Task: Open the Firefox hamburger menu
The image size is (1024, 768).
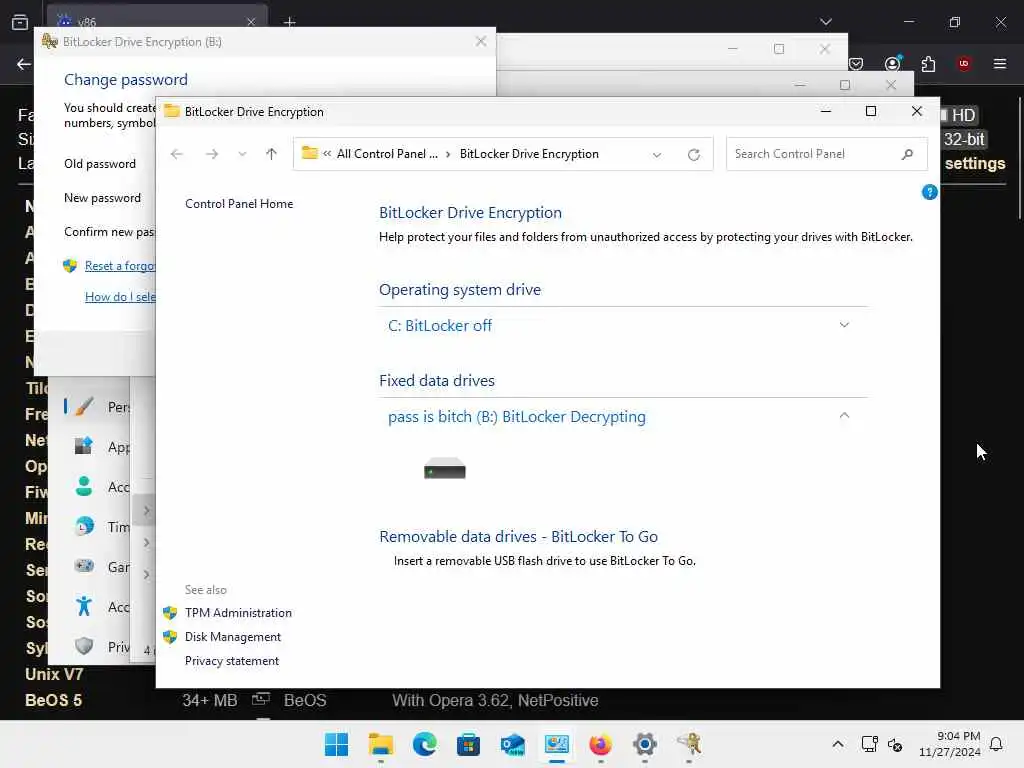Action: pyautogui.click(x=1000, y=64)
